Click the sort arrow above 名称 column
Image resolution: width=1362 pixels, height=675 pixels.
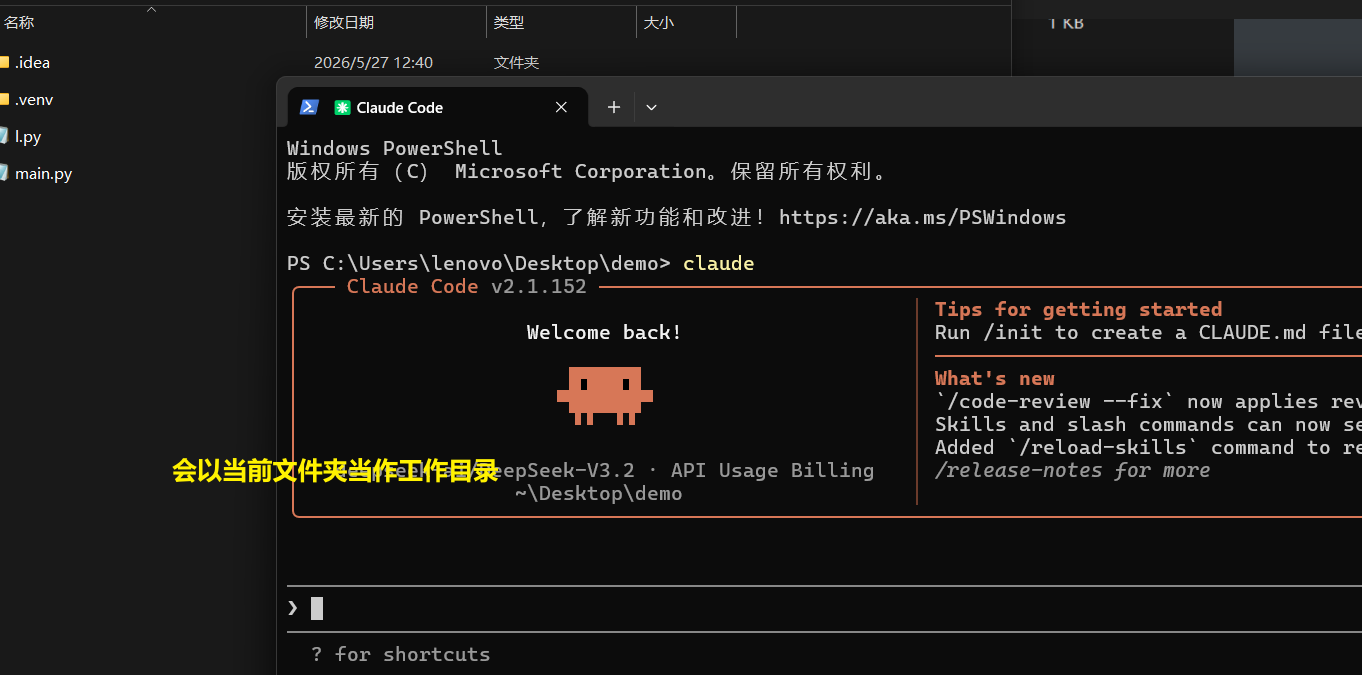pos(152,9)
